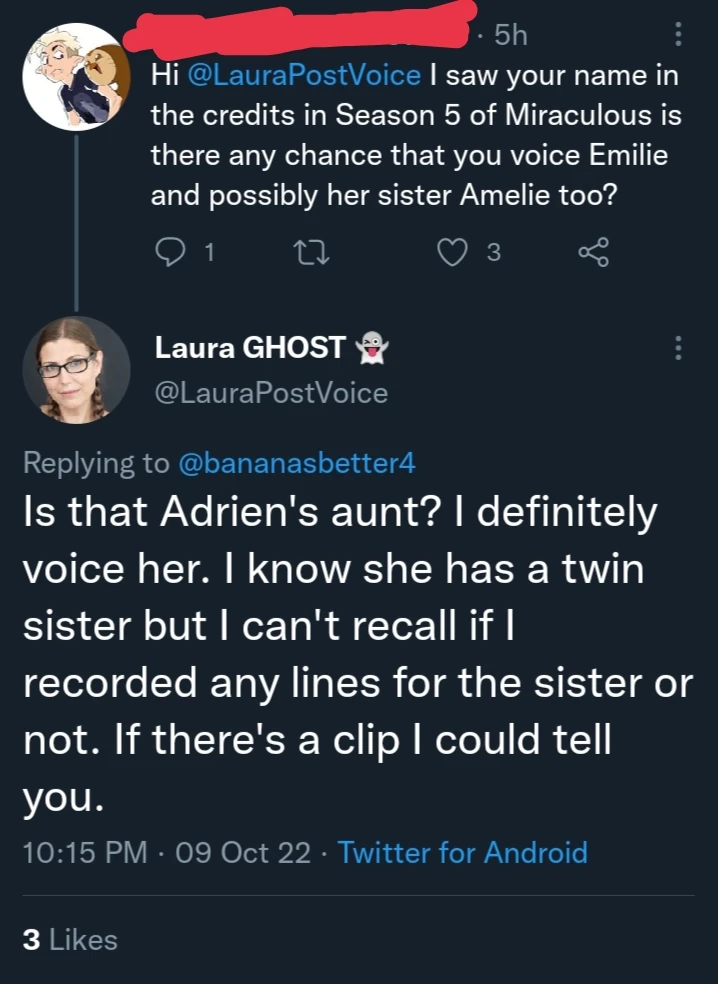Viewport: 718px width, 984px height.
Task: Click the @LauraPostVoice handle below the display name
Action: (270, 393)
